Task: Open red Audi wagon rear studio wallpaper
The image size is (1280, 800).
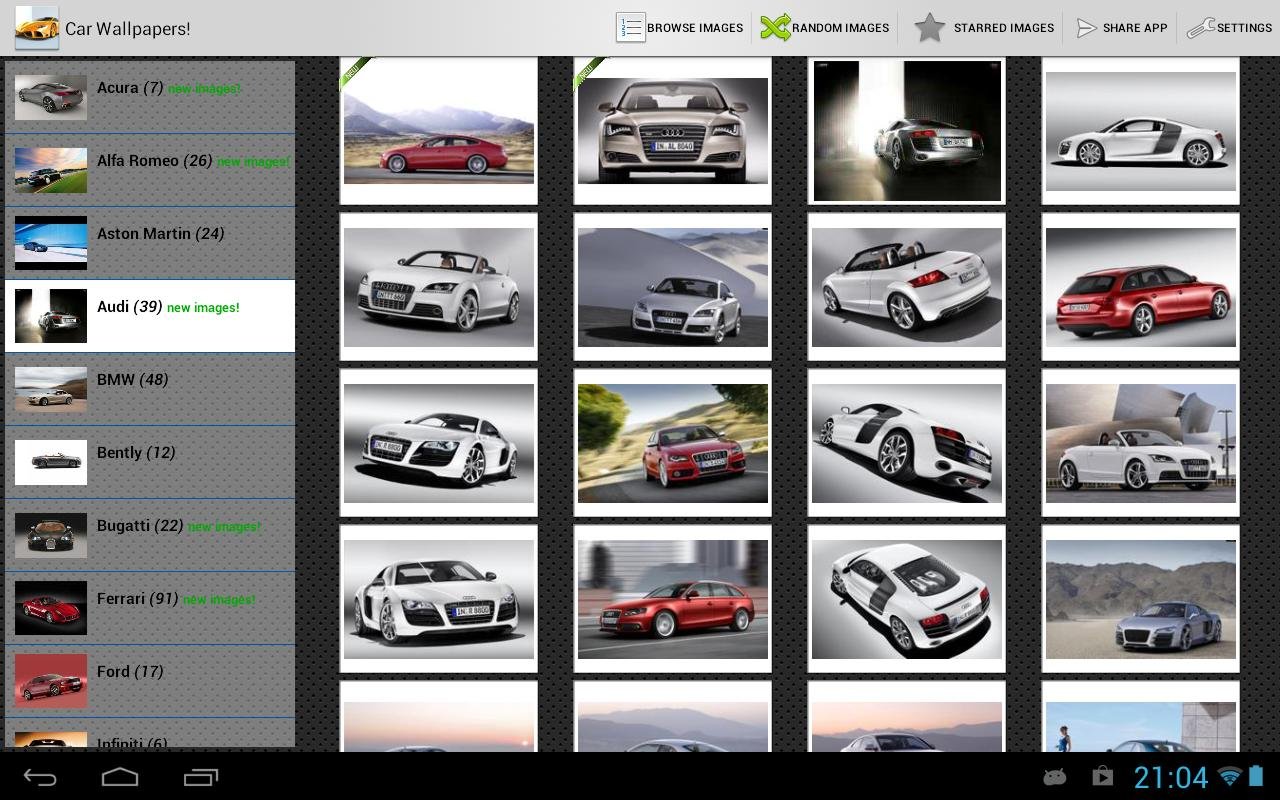Action: pyautogui.click(x=1141, y=287)
